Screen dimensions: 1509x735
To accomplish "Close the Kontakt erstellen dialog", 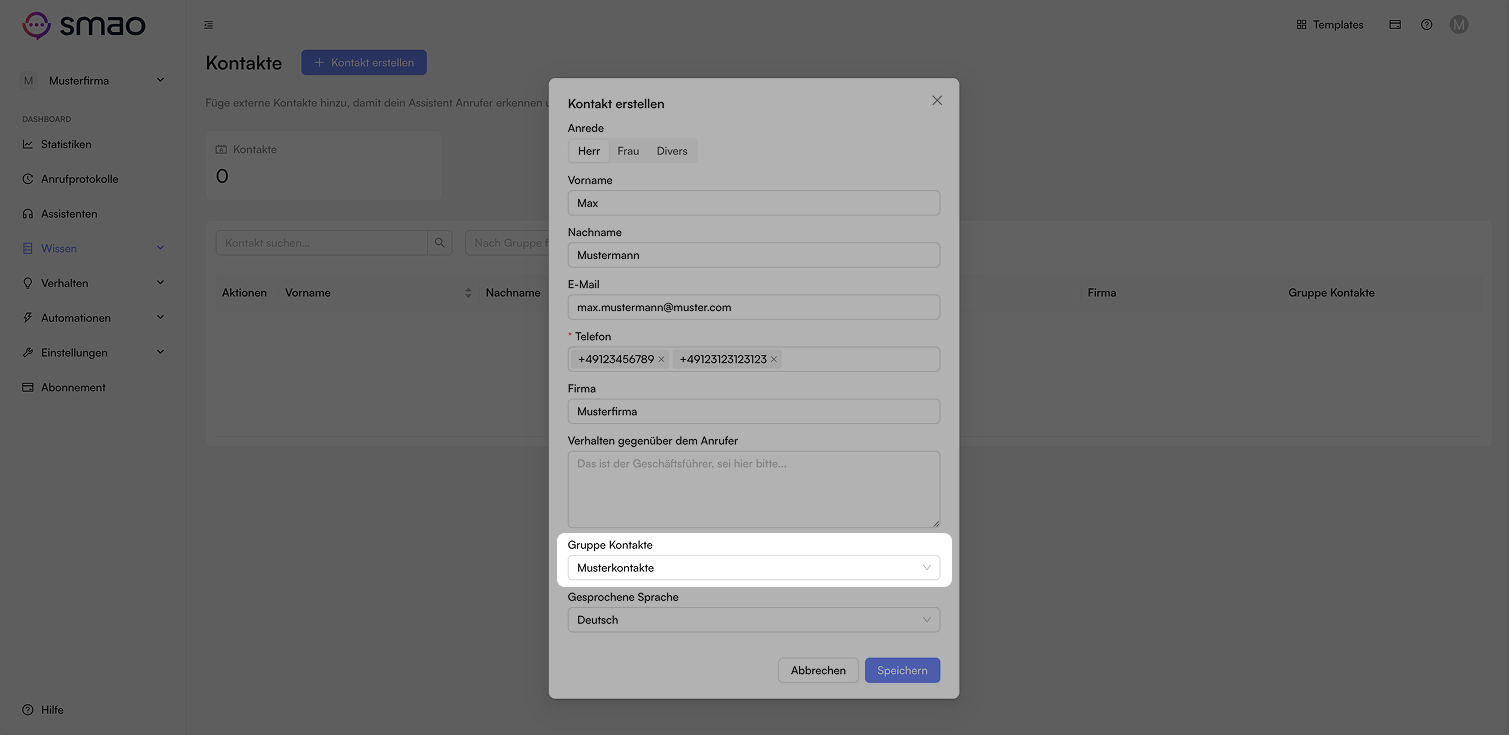I will [x=937, y=100].
